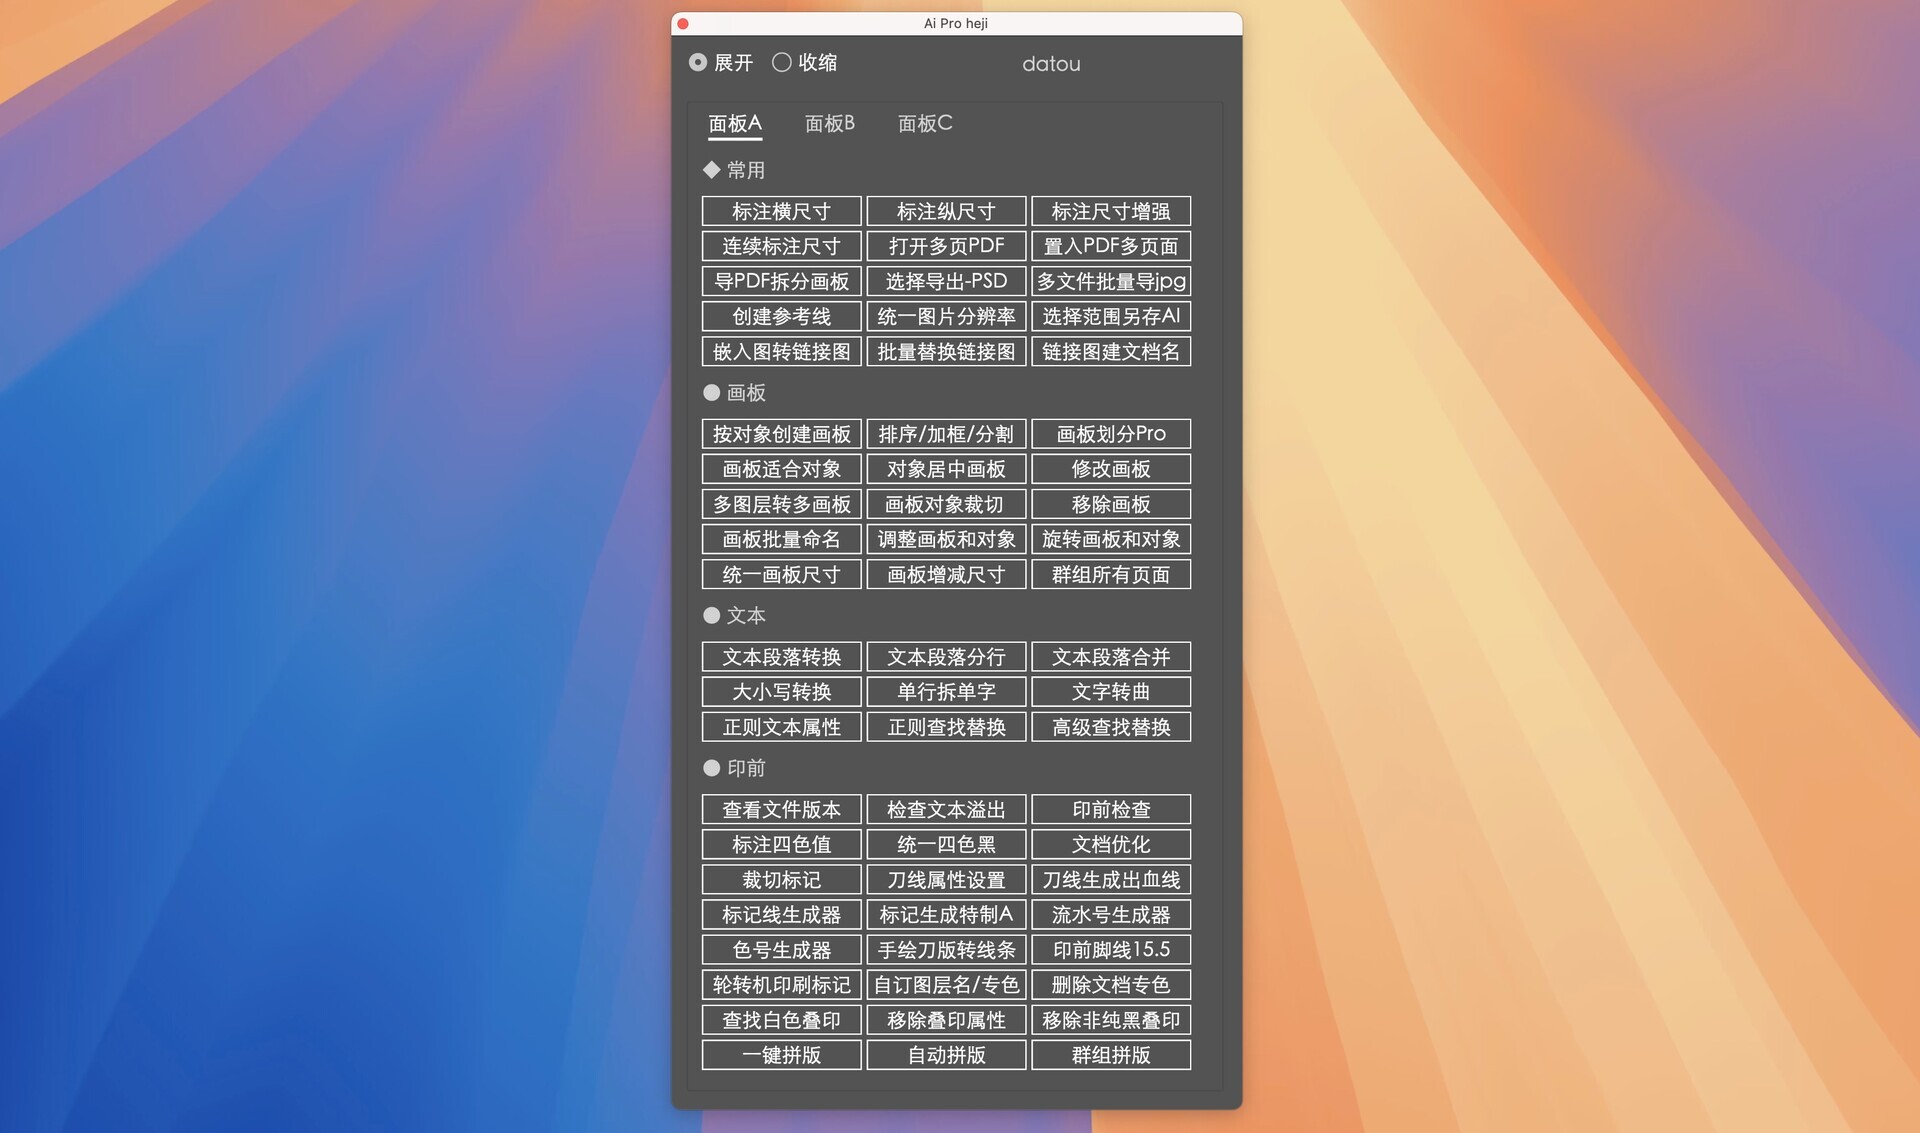Click 创建参考线 button
The width and height of the screenshot is (1920, 1133).
782,316
